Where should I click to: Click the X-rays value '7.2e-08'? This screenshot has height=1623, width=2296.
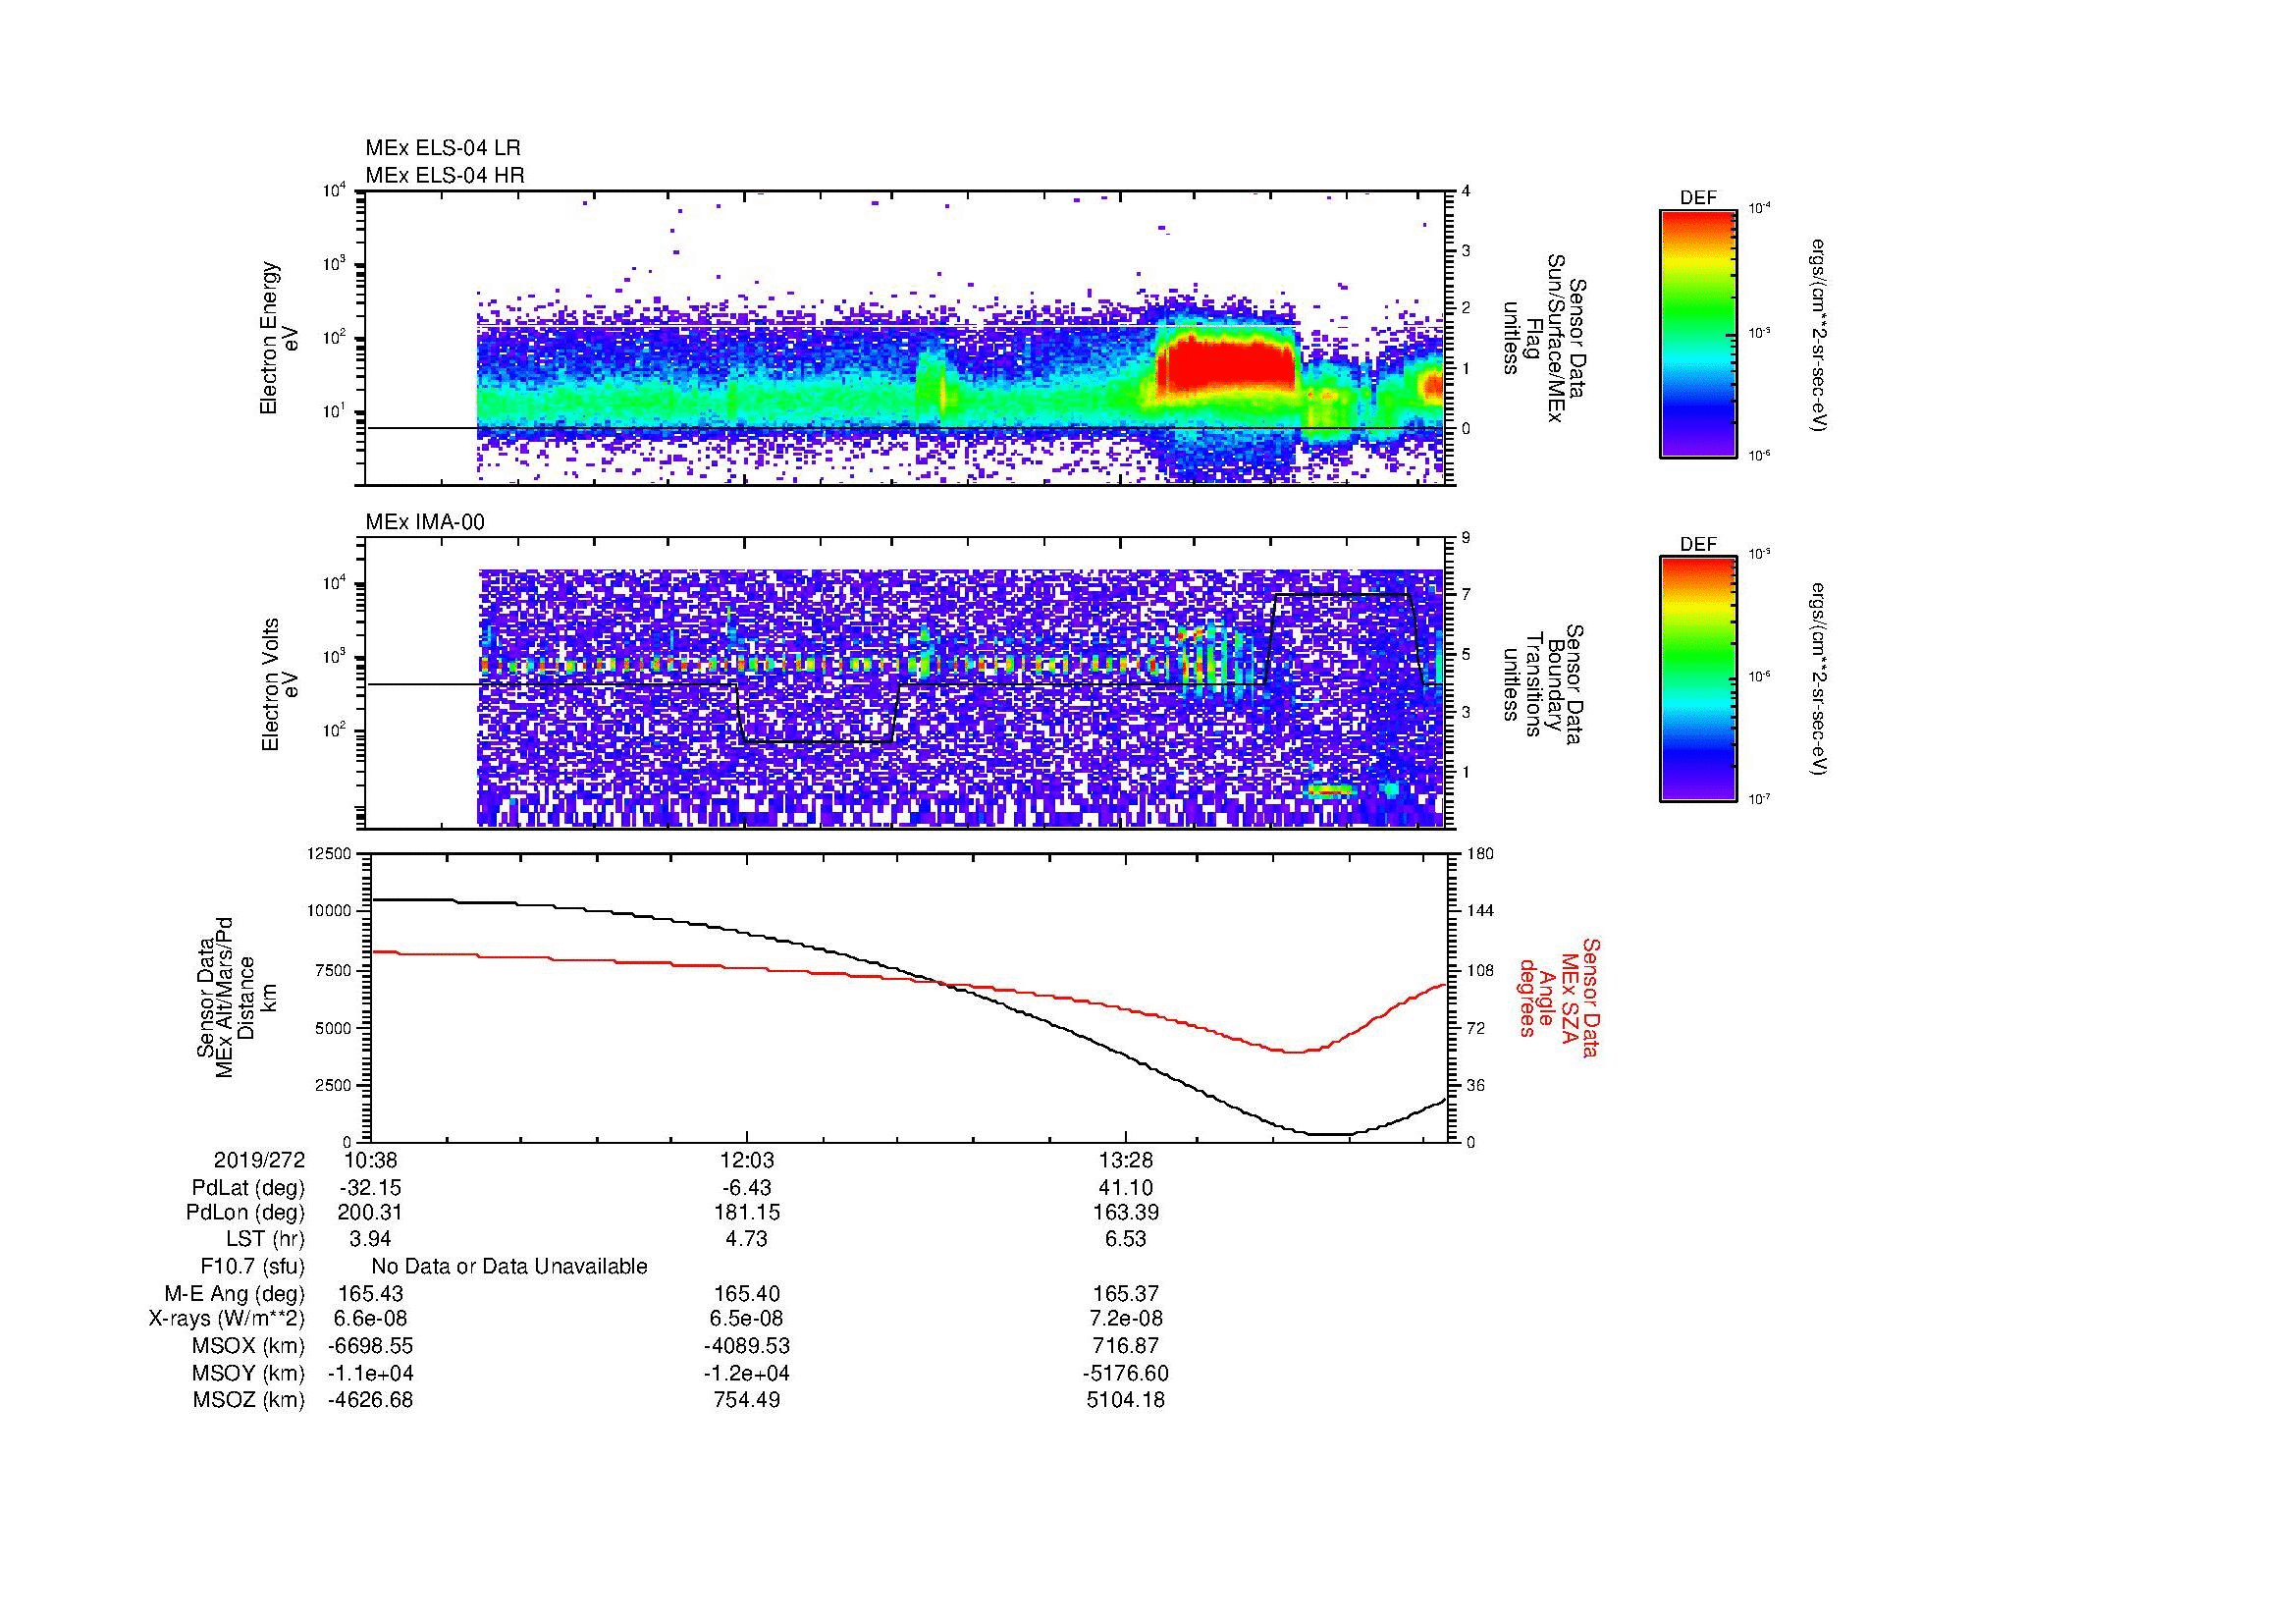pyautogui.click(x=1126, y=1319)
